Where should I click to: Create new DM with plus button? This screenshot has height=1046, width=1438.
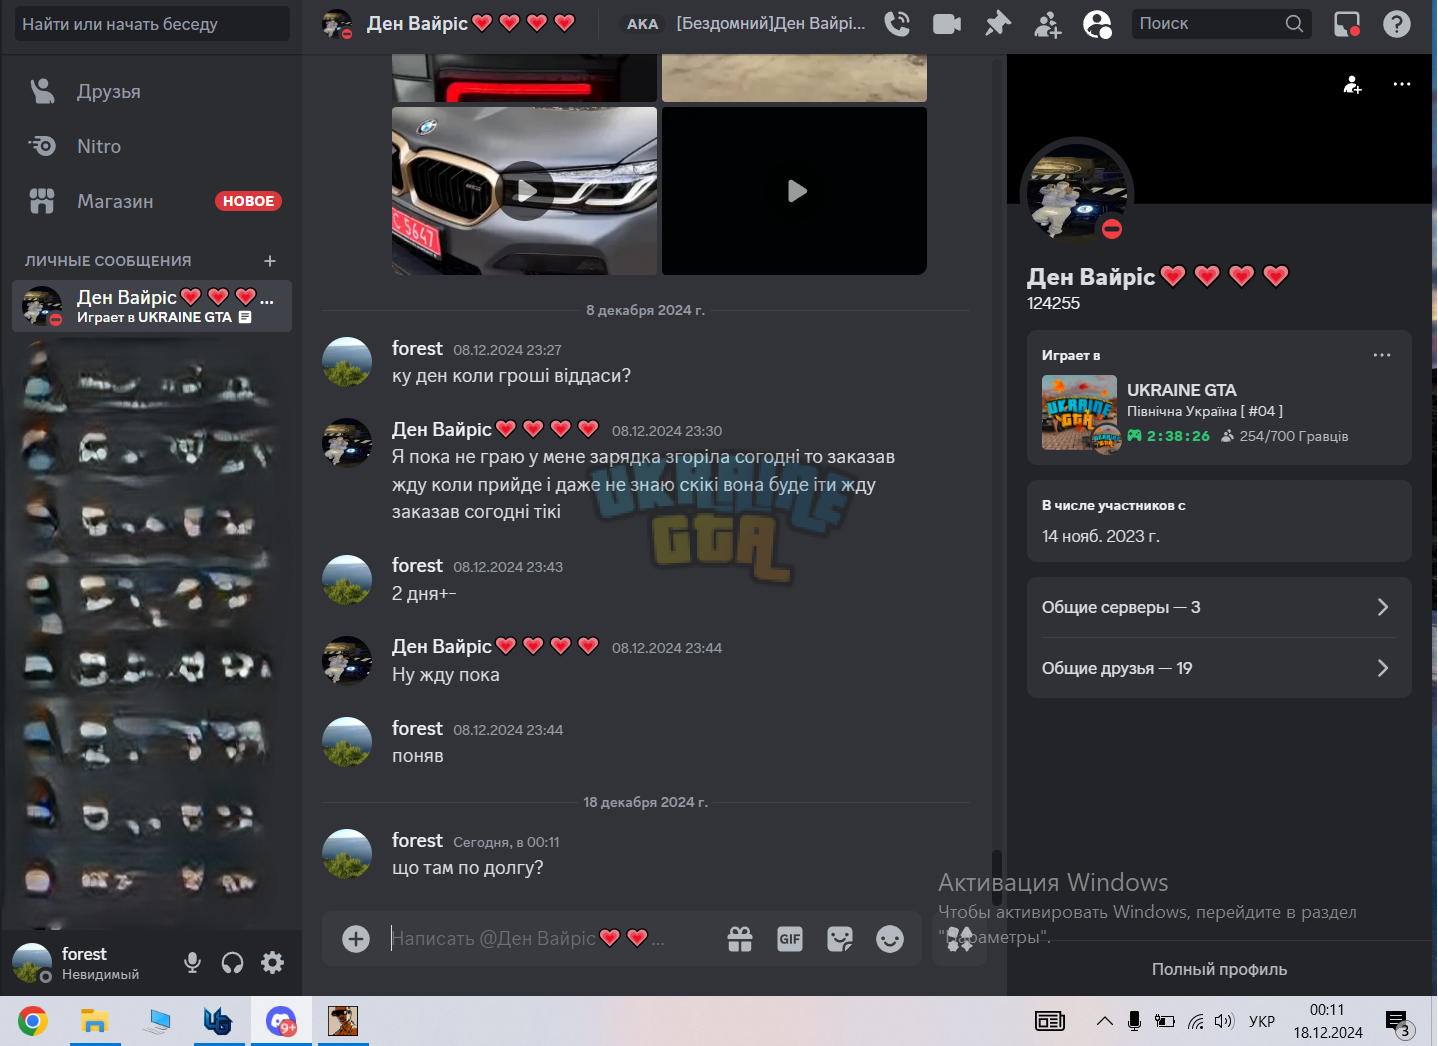[270, 261]
